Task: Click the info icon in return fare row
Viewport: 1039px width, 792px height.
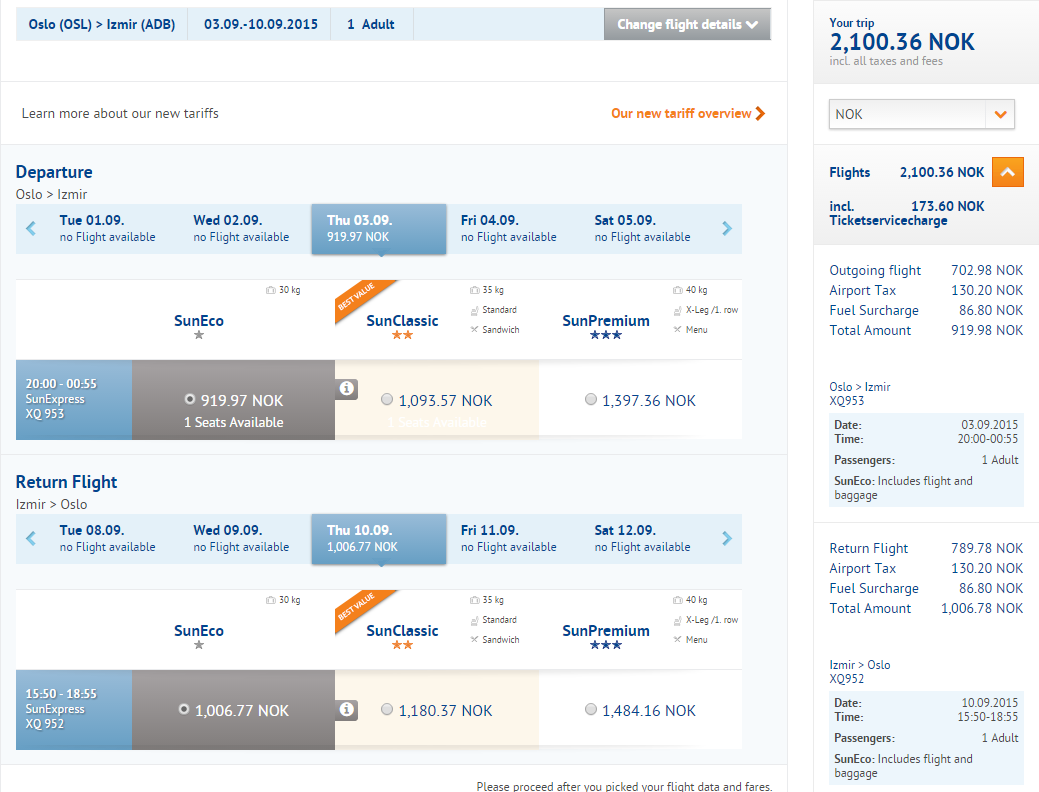Action: (x=347, y=709)
